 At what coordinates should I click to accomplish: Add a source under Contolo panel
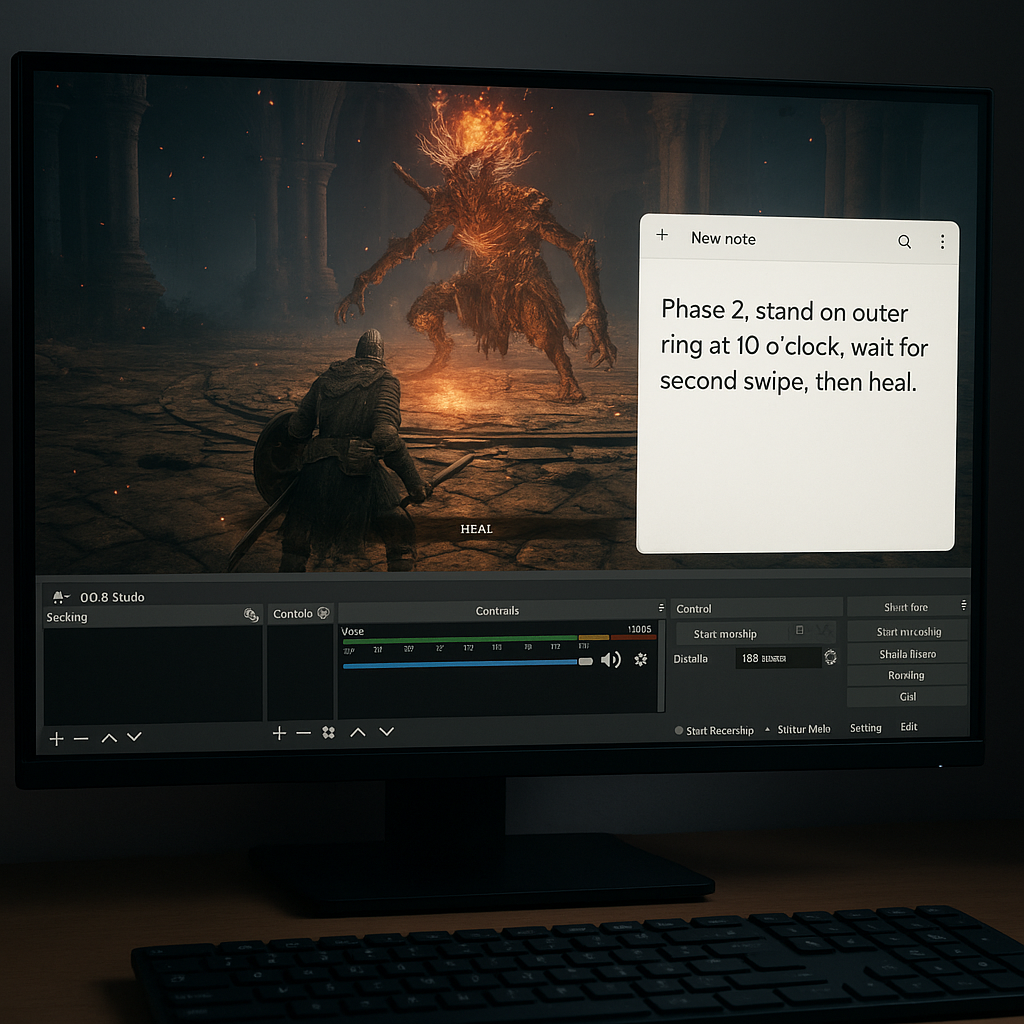[x=280, y=733]
